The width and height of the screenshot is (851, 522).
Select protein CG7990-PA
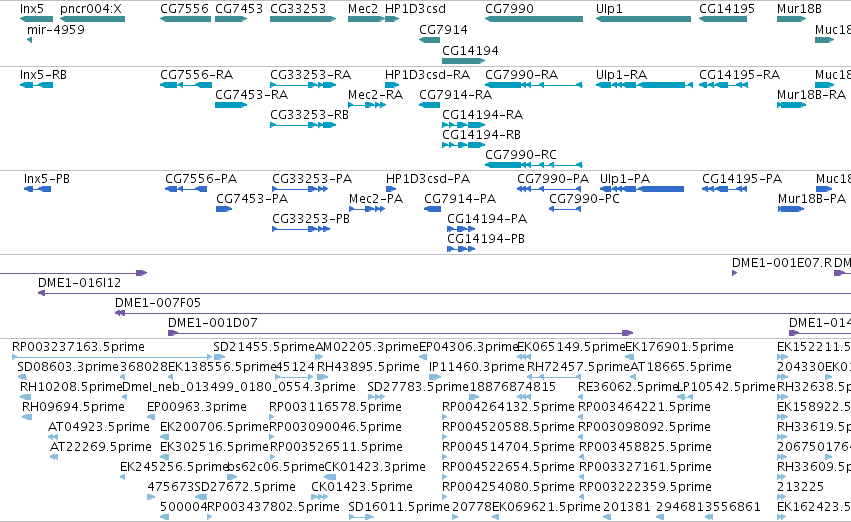pyautogui.click(x=553, y=179)
